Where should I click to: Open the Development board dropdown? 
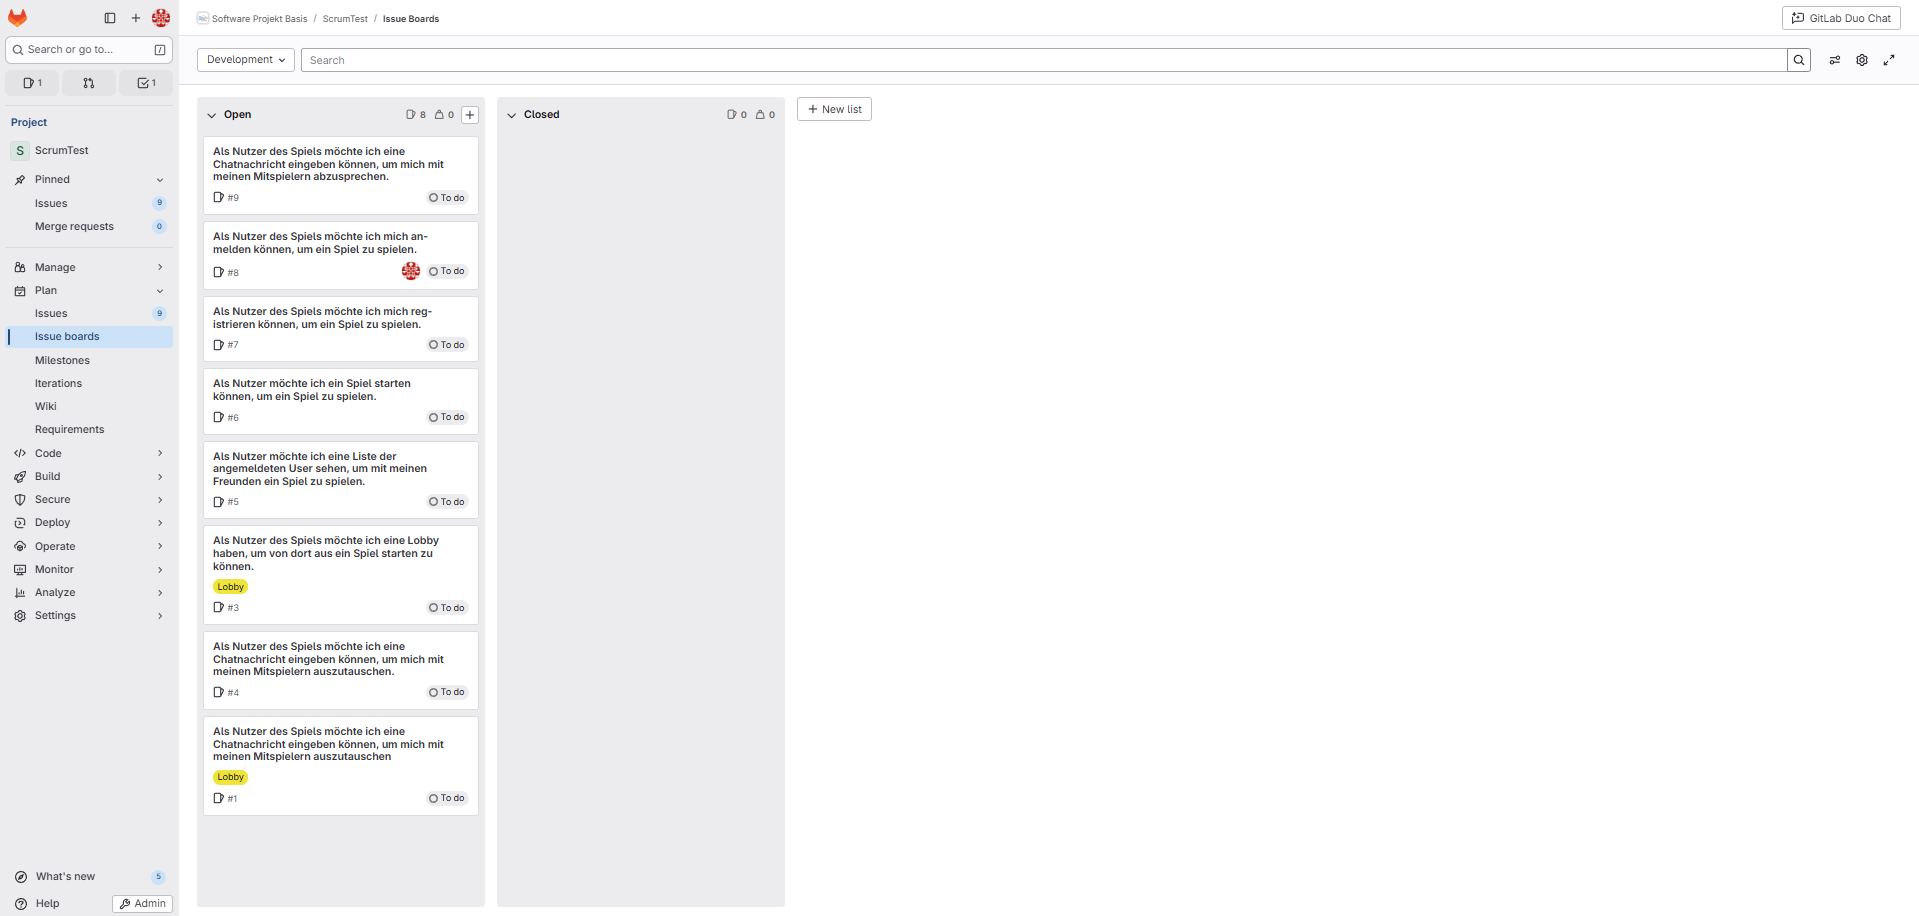(x=246, y=60)
